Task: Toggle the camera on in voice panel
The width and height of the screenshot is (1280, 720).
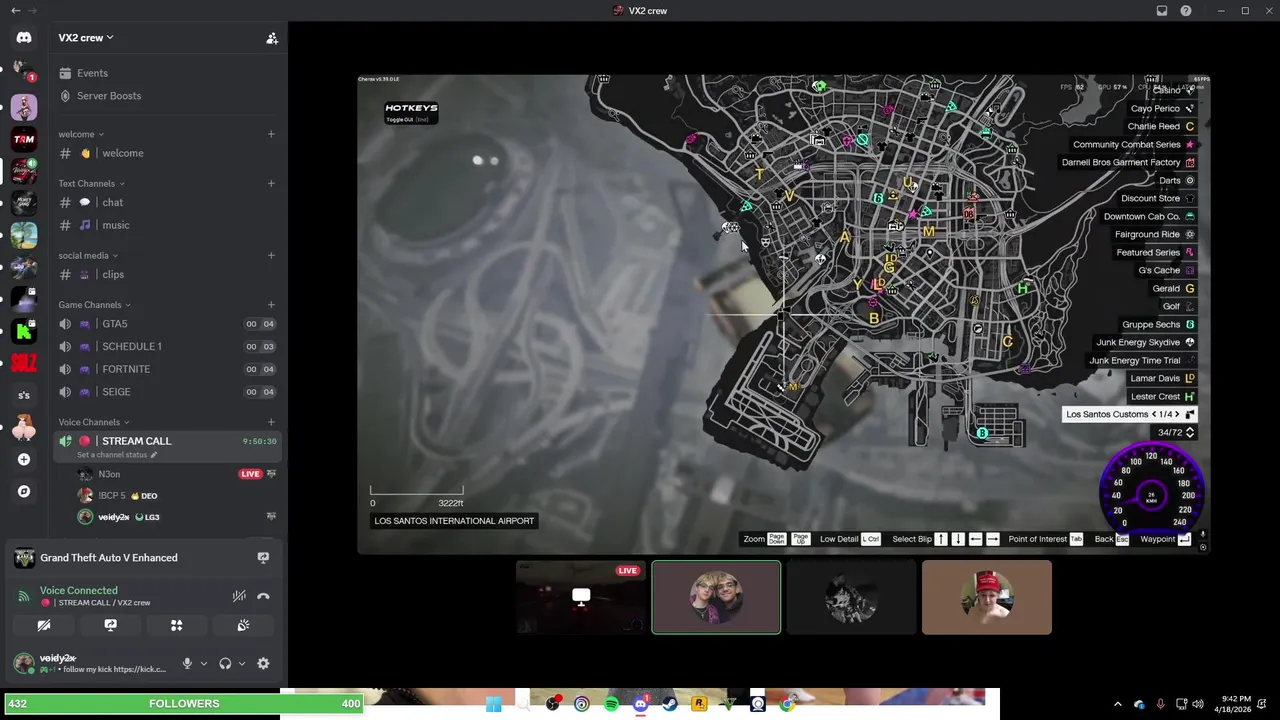Action: pos(44,625)
